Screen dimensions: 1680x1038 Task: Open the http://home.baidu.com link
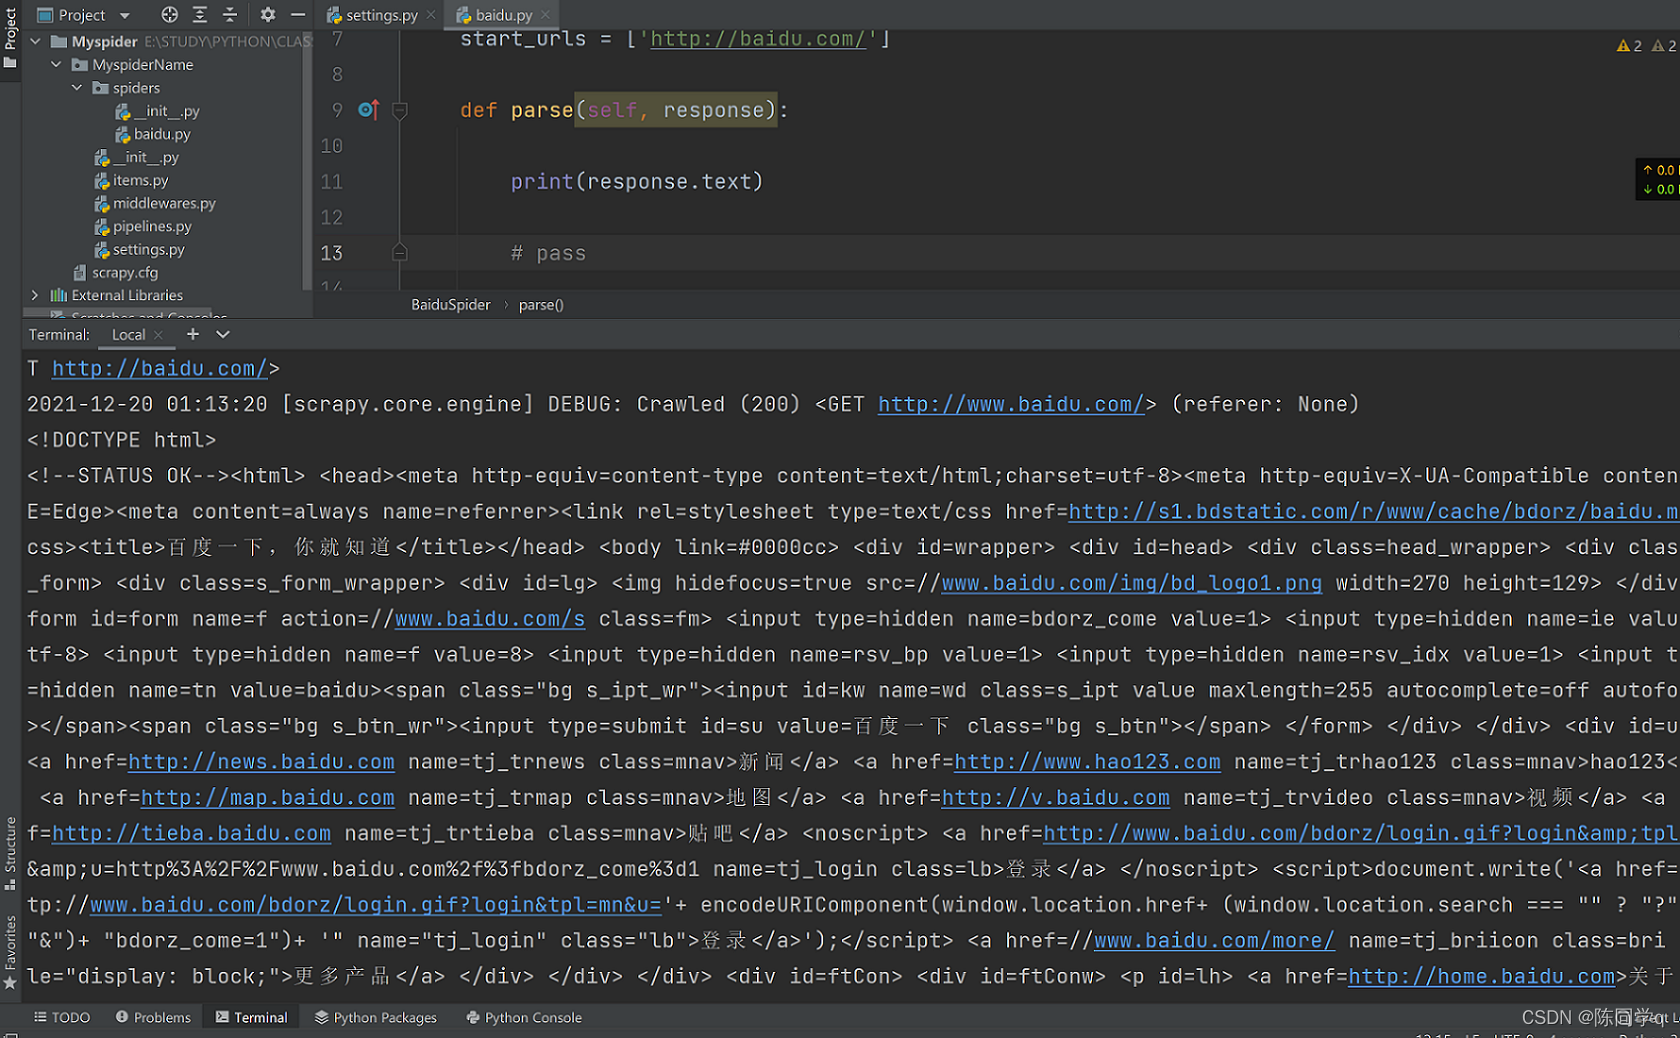coord(1481,977)
